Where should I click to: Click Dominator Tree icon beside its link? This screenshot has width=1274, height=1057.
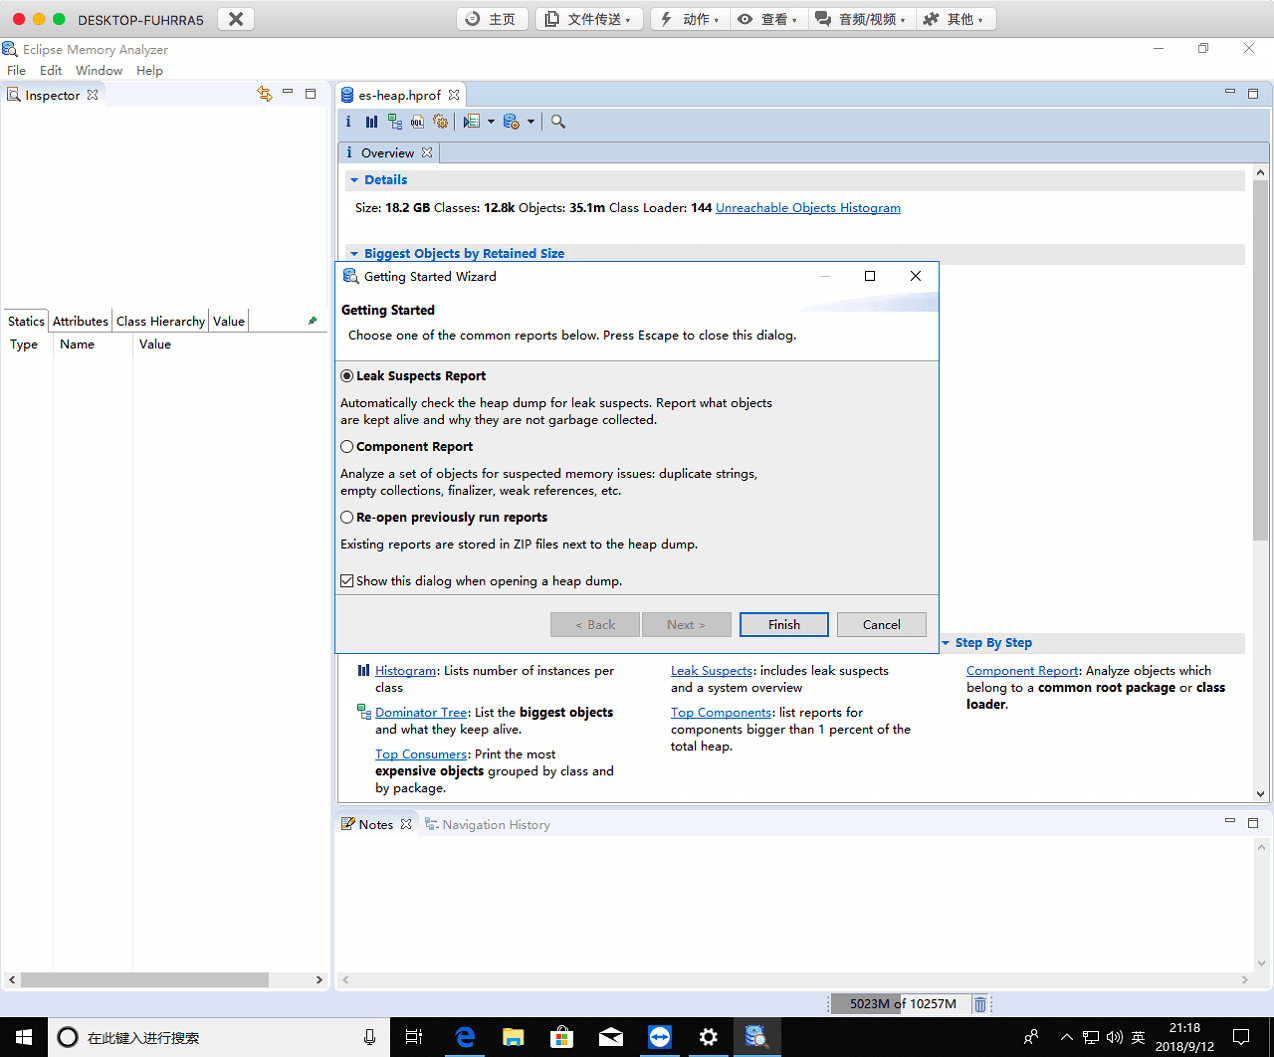coord(364,712)
